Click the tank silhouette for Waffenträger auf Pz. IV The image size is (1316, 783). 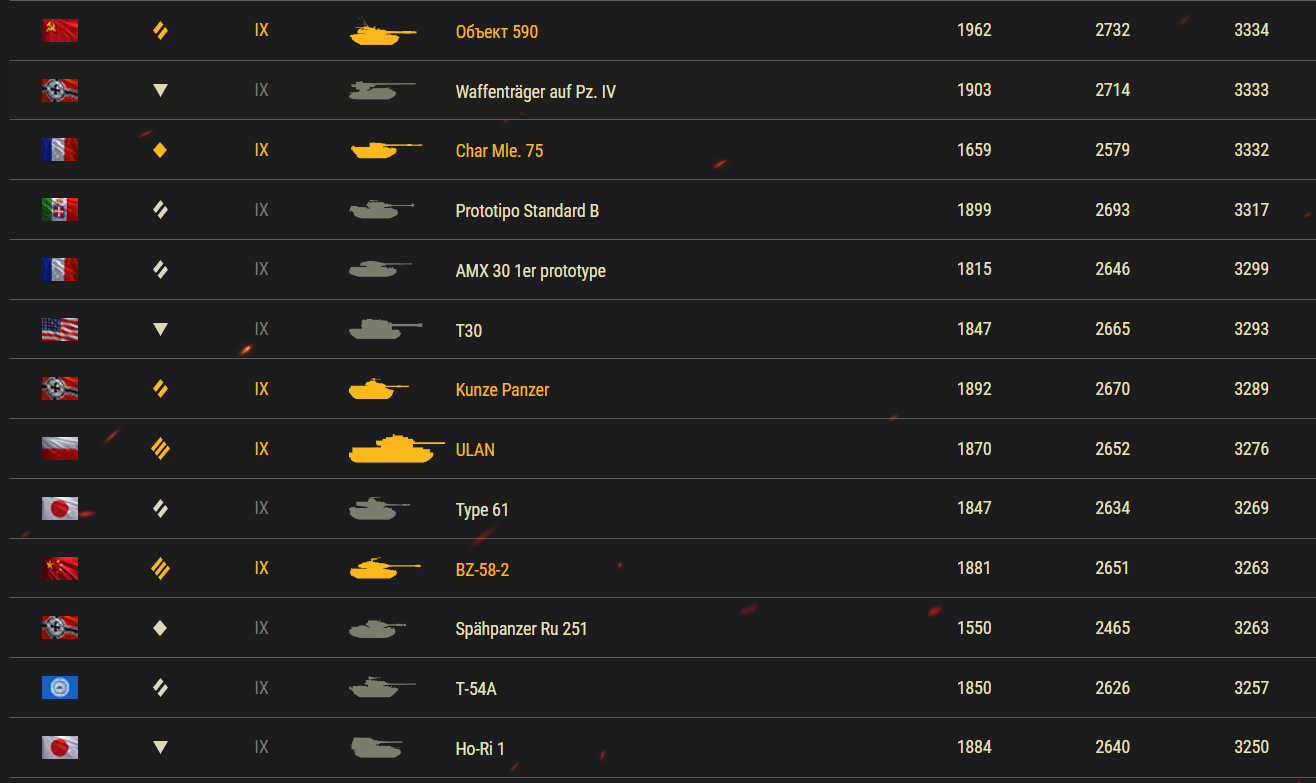(x=382, y=90)
